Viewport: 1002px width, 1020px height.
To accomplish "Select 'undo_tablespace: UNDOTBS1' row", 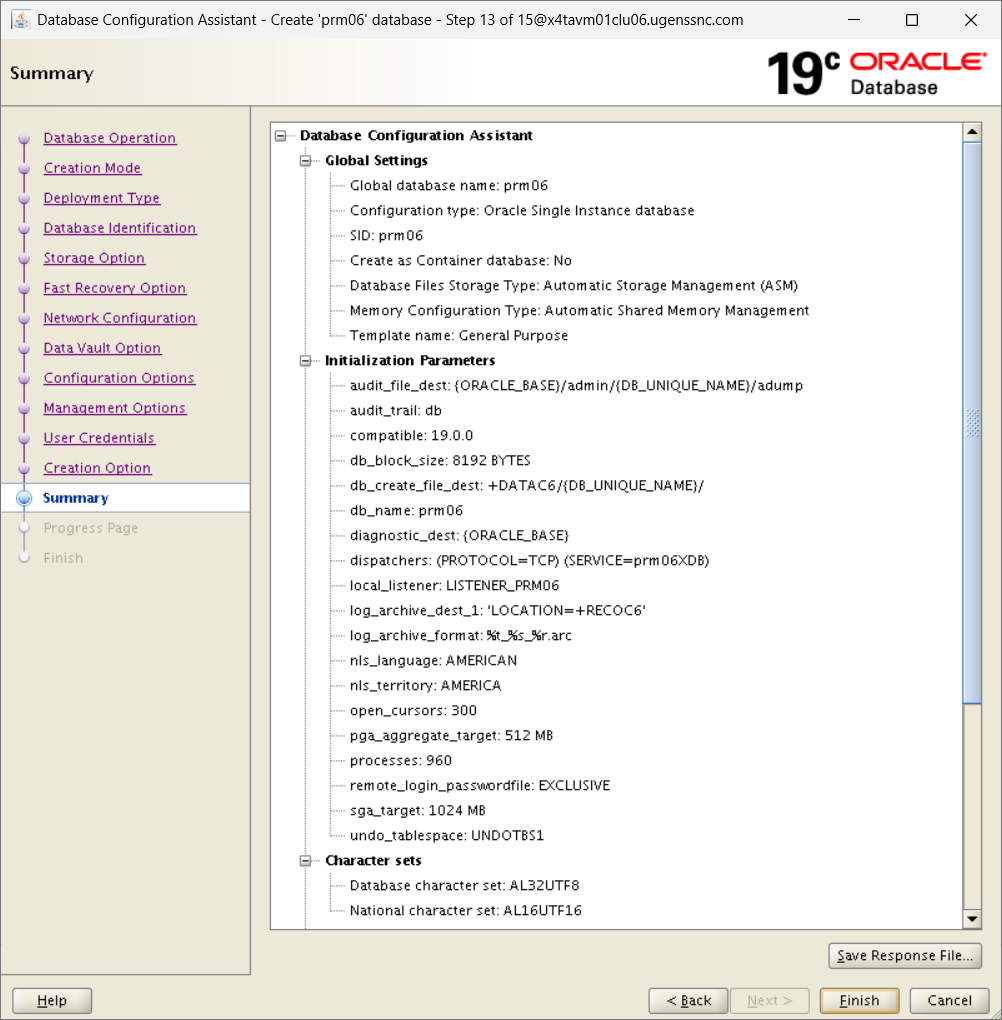I will coord(446,836).
